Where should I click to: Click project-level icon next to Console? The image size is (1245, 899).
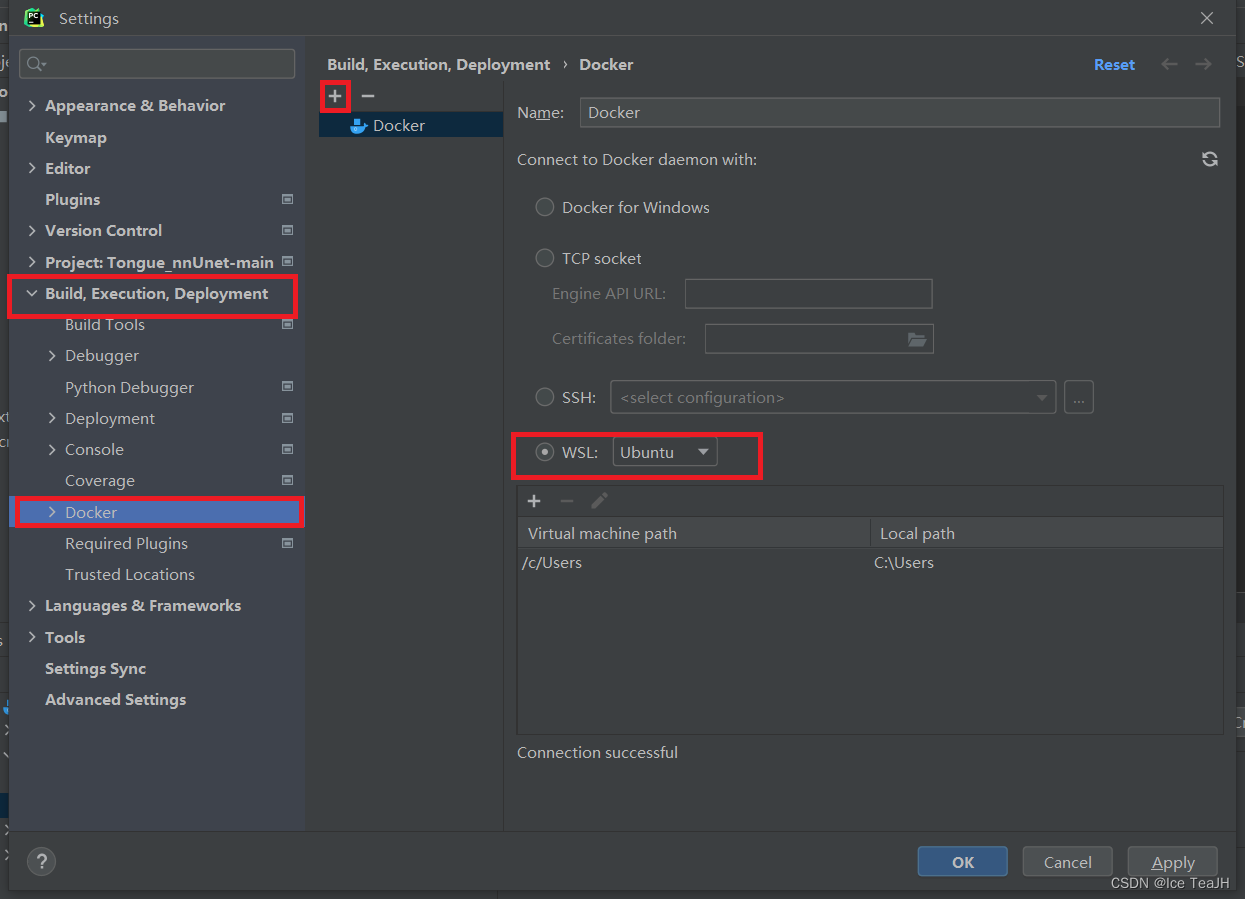point(288,449)
